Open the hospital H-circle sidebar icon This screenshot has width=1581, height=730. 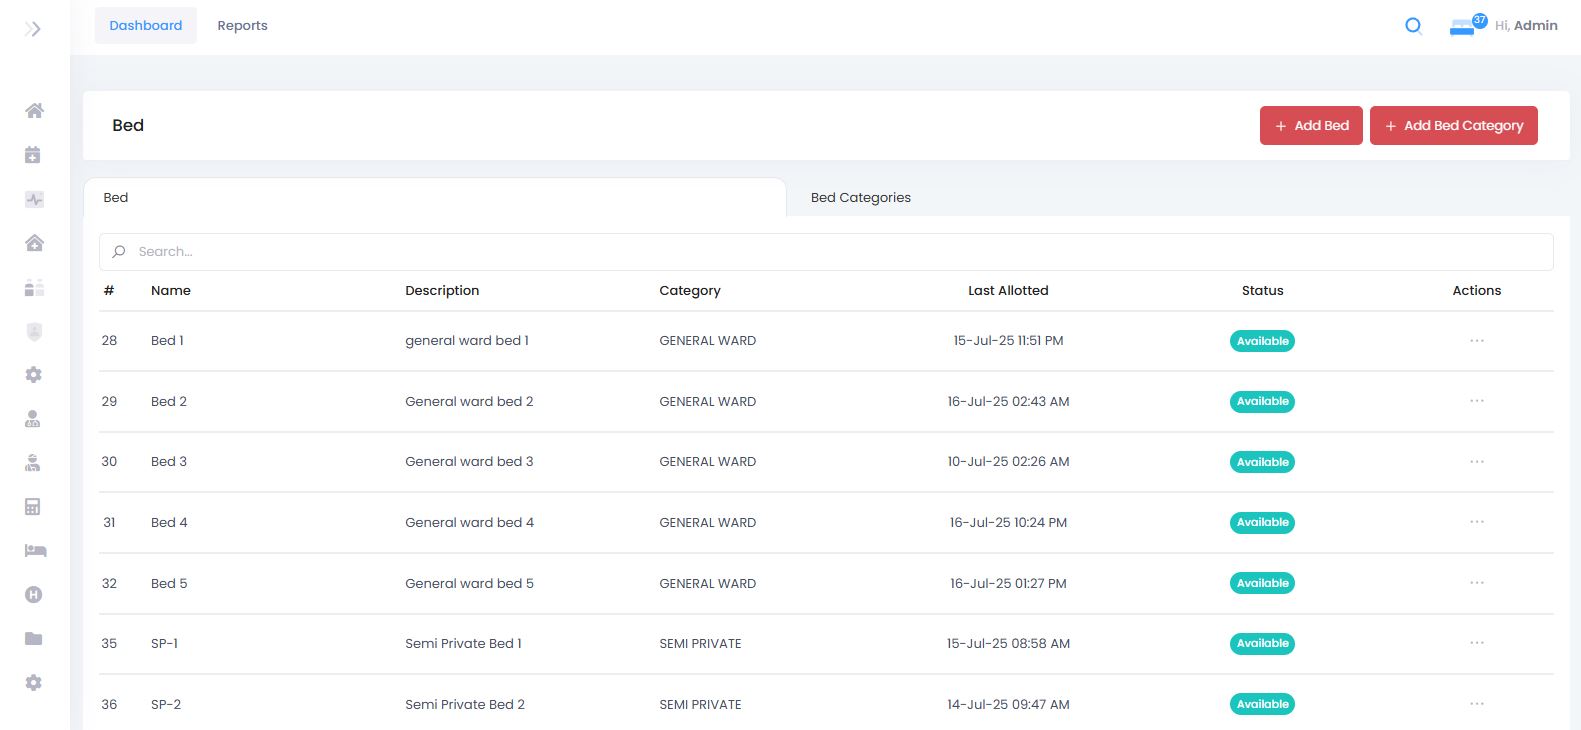point(34,595)
